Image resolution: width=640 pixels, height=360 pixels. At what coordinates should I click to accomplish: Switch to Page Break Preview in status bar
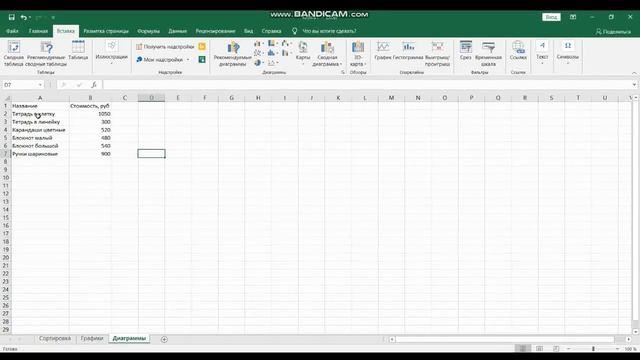pos(556,349)
